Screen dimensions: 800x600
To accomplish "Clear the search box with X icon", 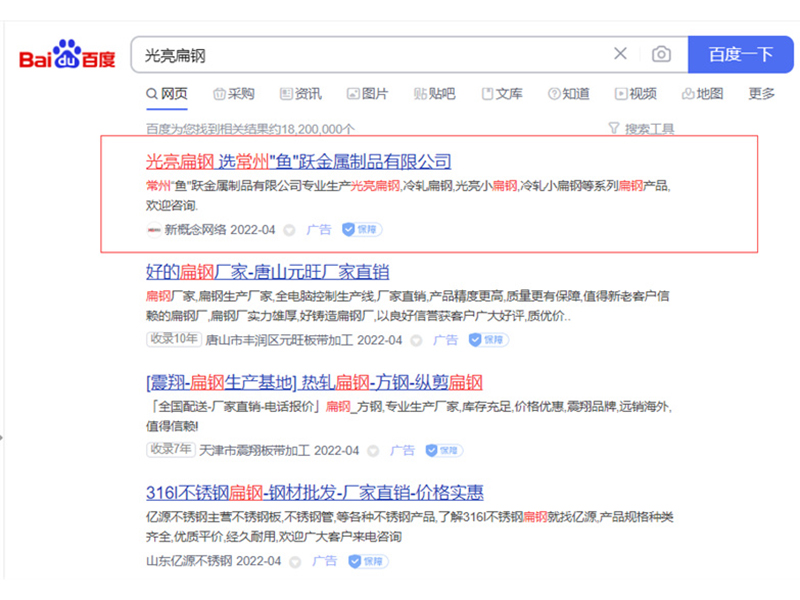I will tap(620, 54).
